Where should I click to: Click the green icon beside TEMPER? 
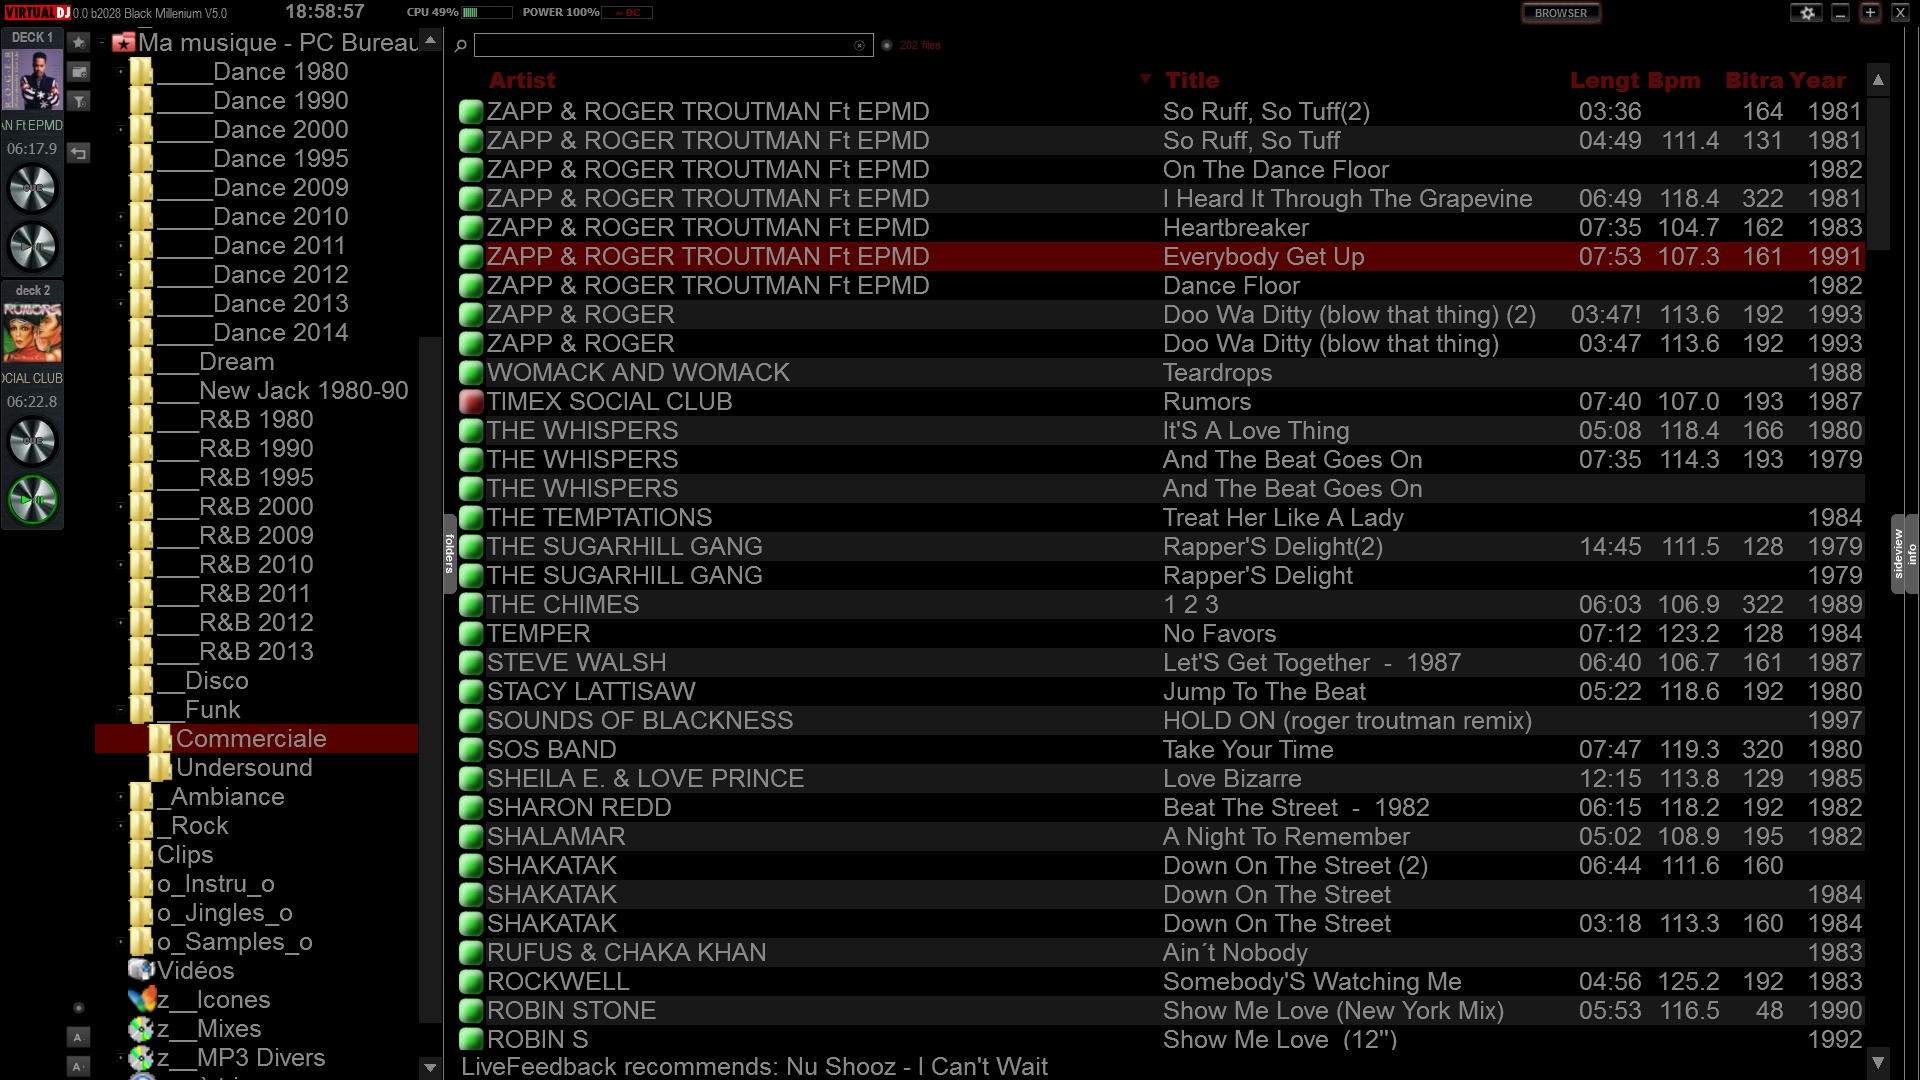[x=471, y=634]
